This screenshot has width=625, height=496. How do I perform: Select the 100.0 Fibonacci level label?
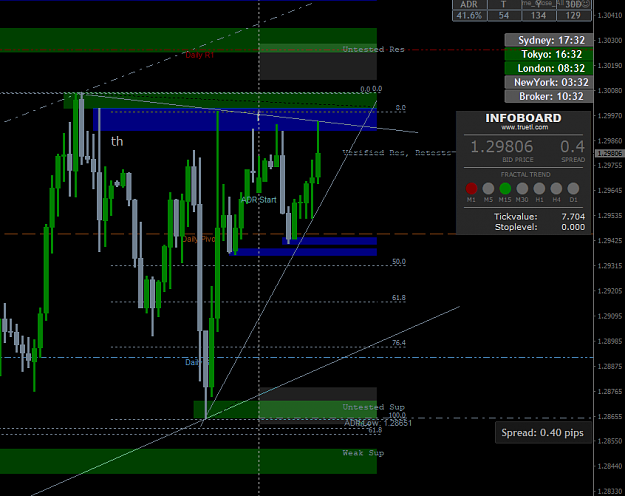(x=397, y=415)
